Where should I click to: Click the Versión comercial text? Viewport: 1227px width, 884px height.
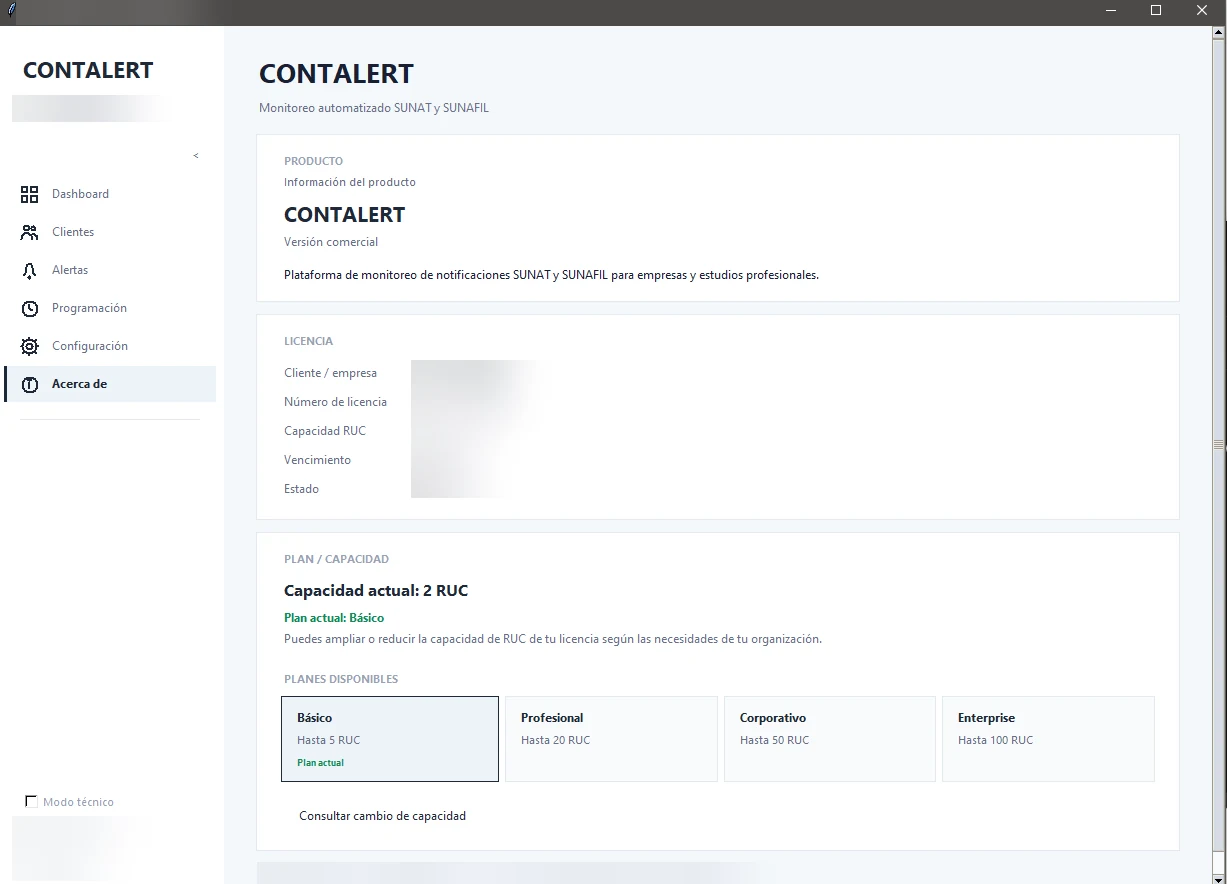coord(331,242)
